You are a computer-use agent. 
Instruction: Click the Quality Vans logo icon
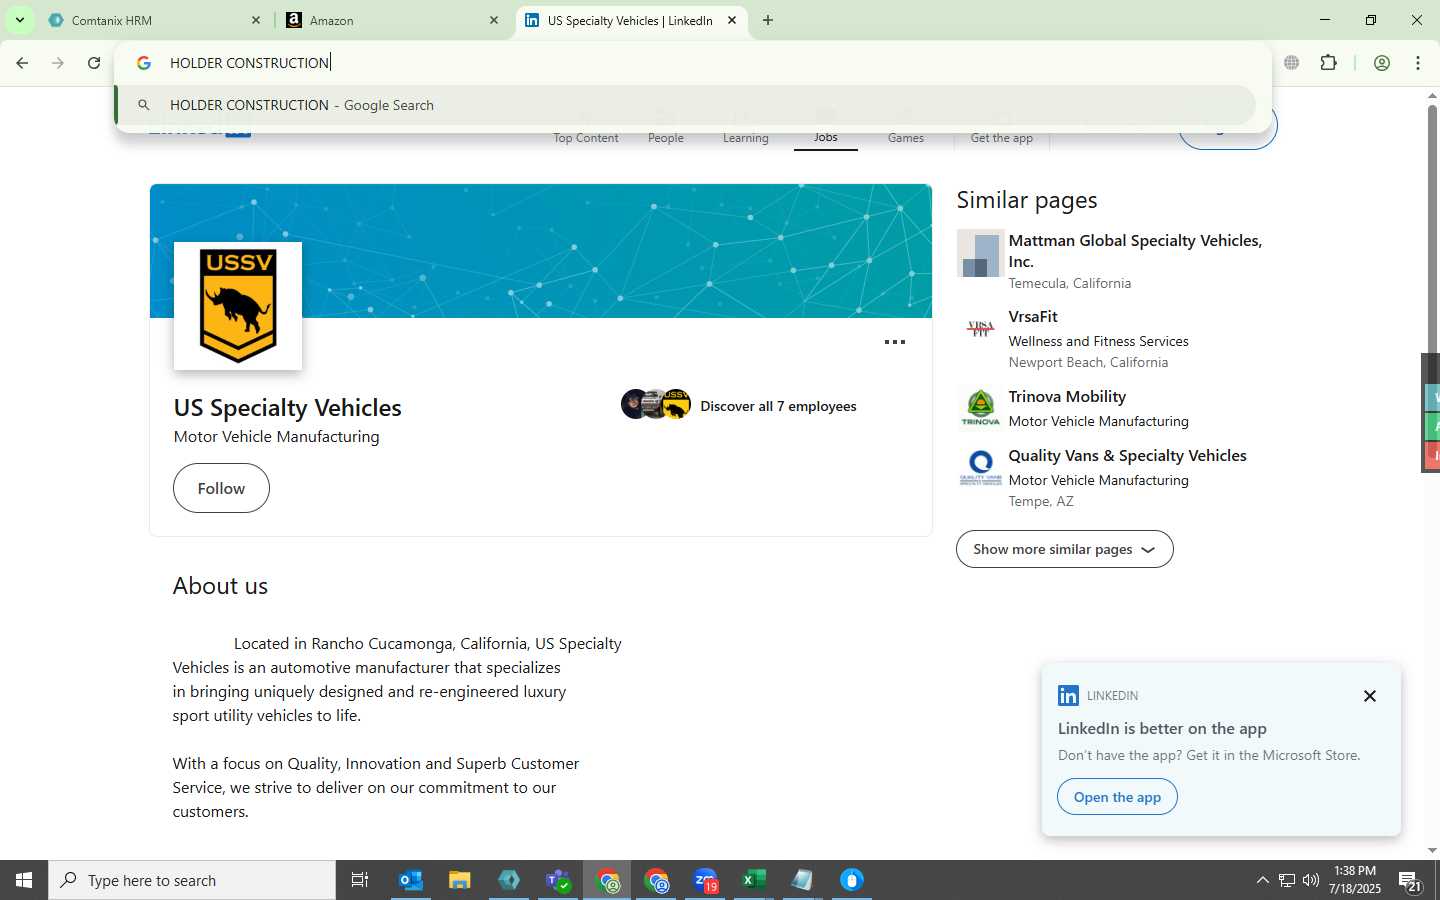click(x=980, y=467)
